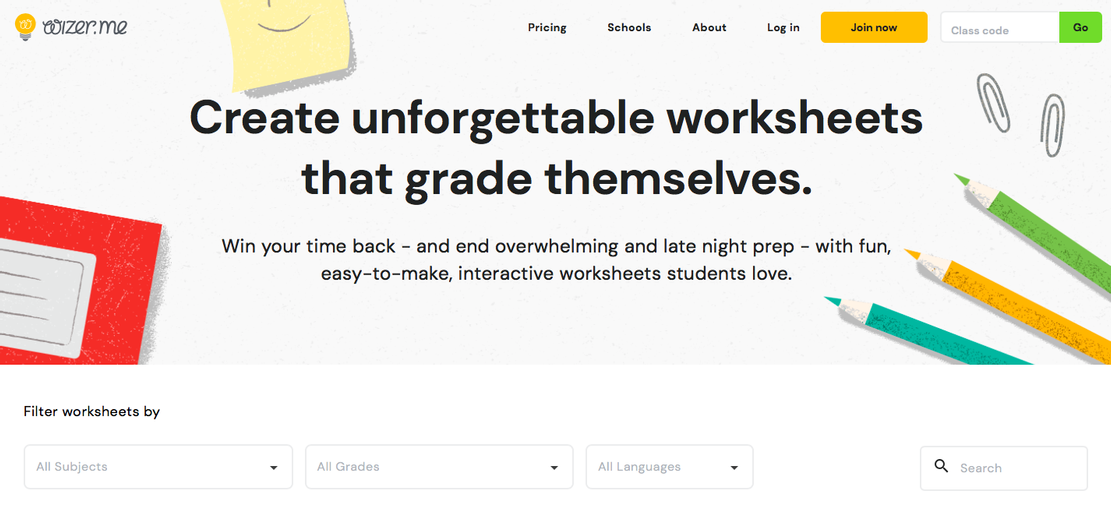The image size is (1111, 512).
Task: Click the green Go button
Action: click(x=1081, y=28)
